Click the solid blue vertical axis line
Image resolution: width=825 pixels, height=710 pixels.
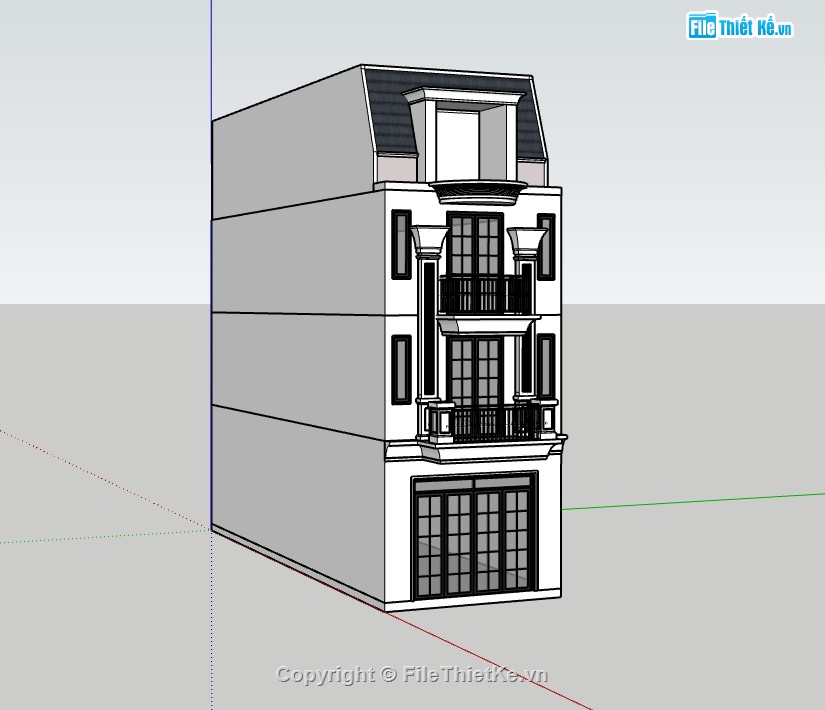click(211, 61)
